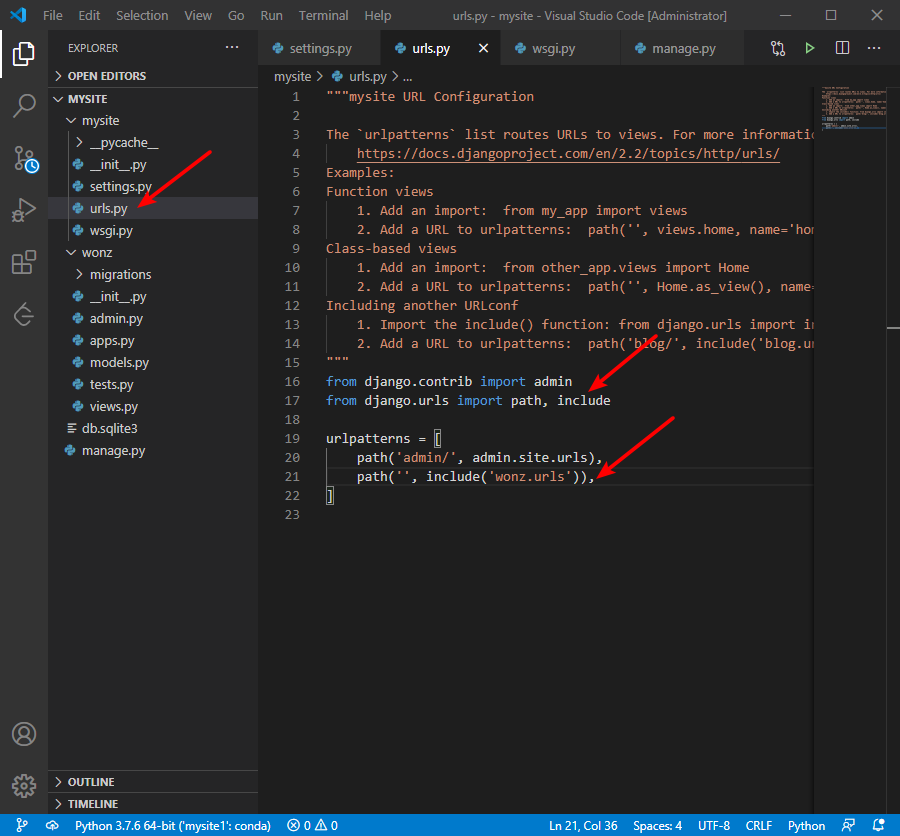The width and height of the screenshot is (900, 836).
Task: Open the Explorer view in activity bar
Action: 24,53
